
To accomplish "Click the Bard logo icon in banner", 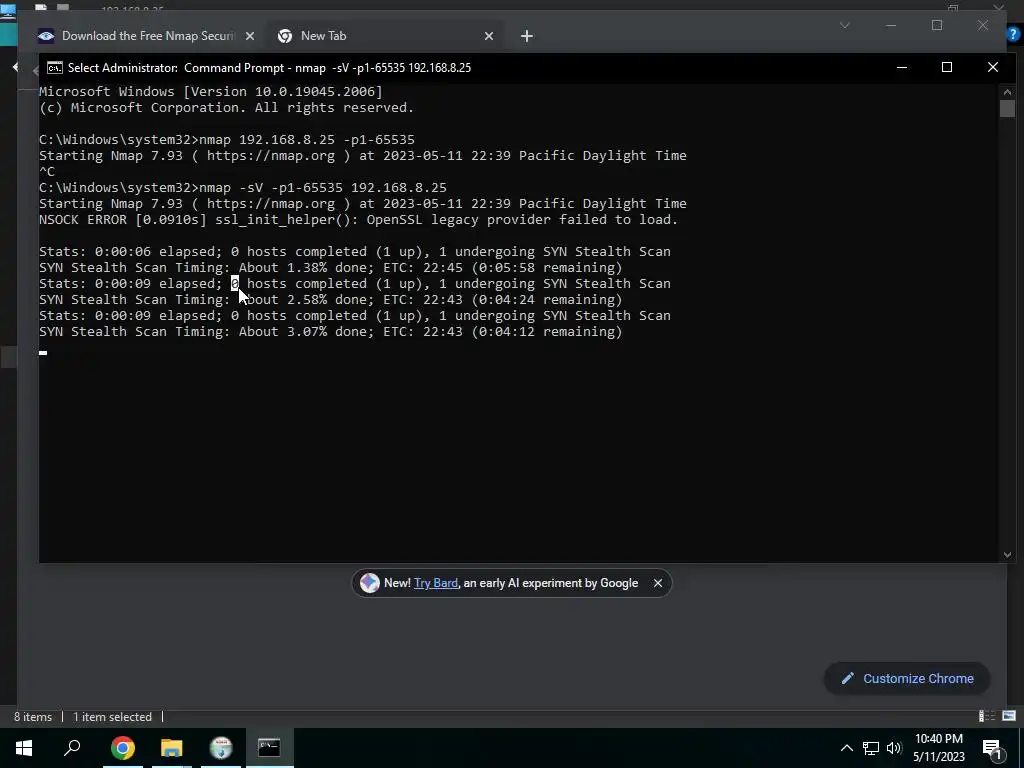I will point(370,583).
